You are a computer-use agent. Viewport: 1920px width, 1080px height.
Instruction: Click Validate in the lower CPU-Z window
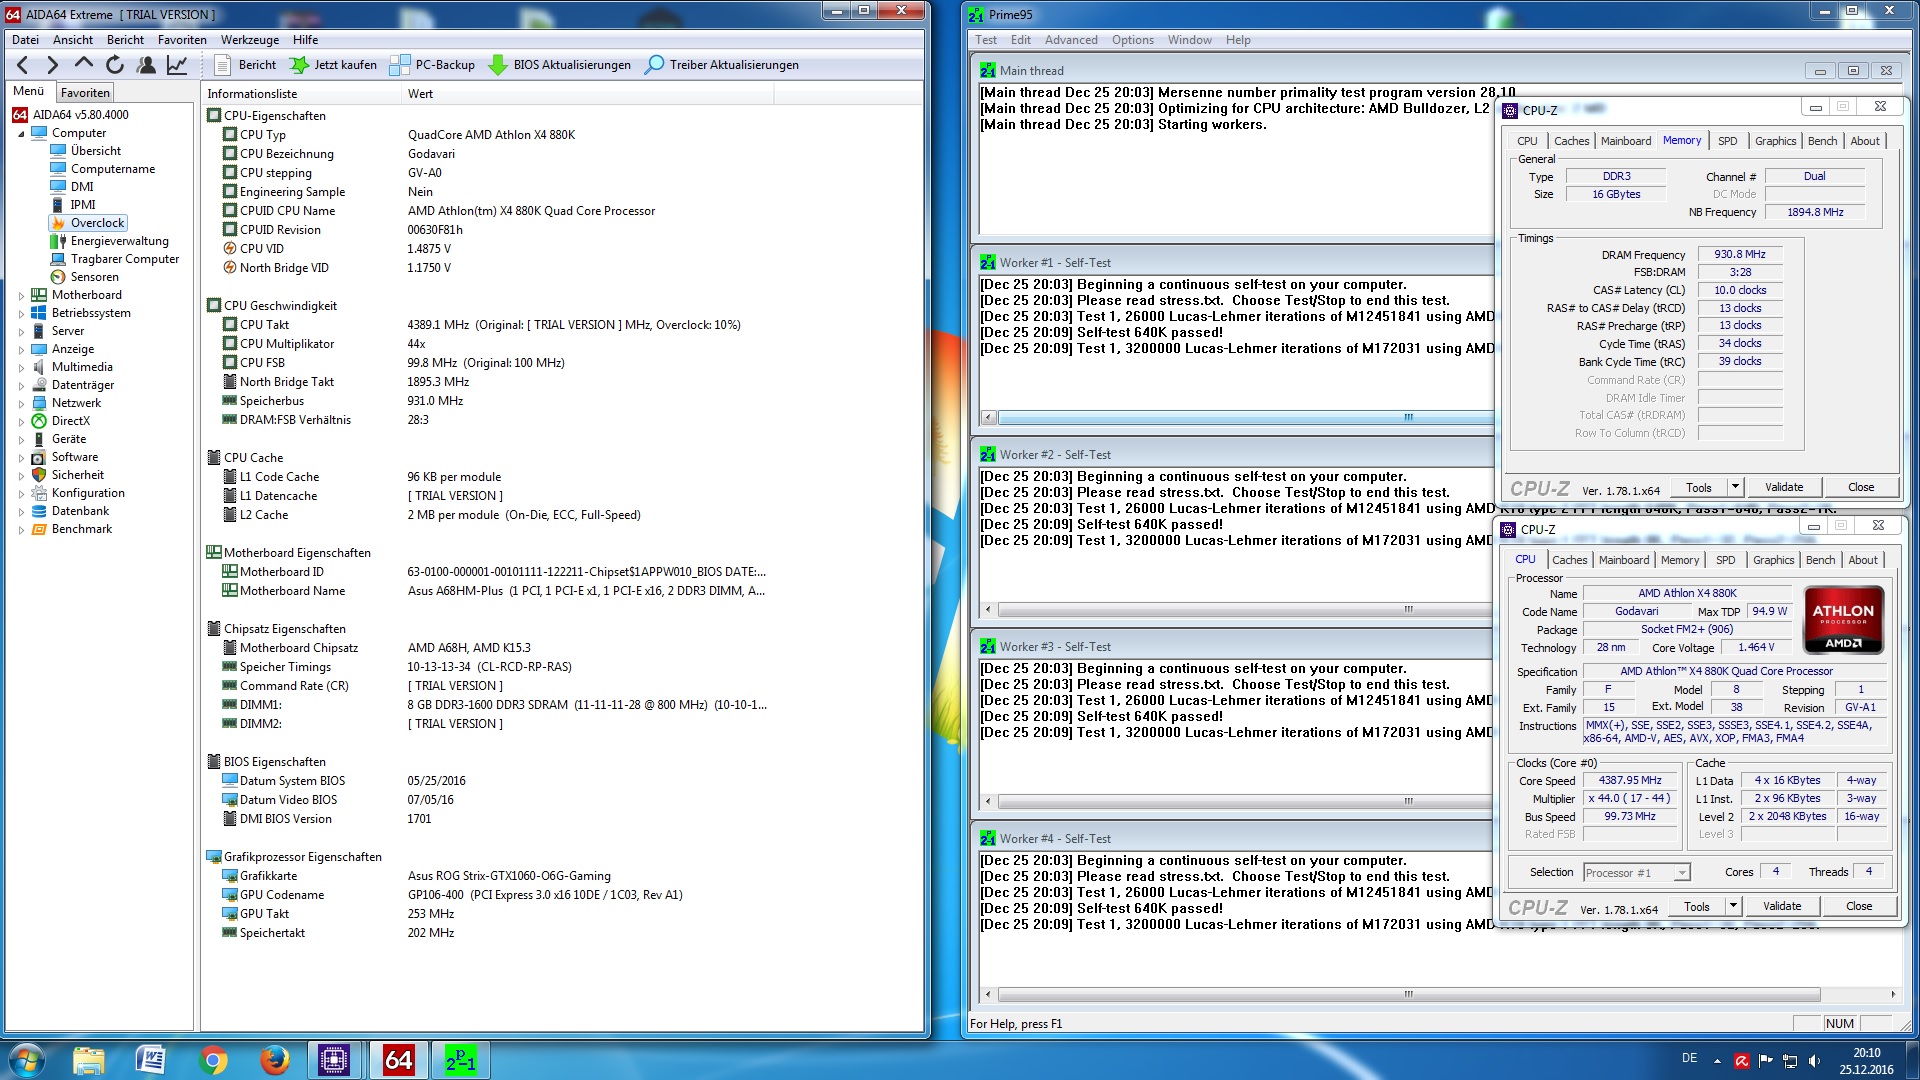(1781, 906)
